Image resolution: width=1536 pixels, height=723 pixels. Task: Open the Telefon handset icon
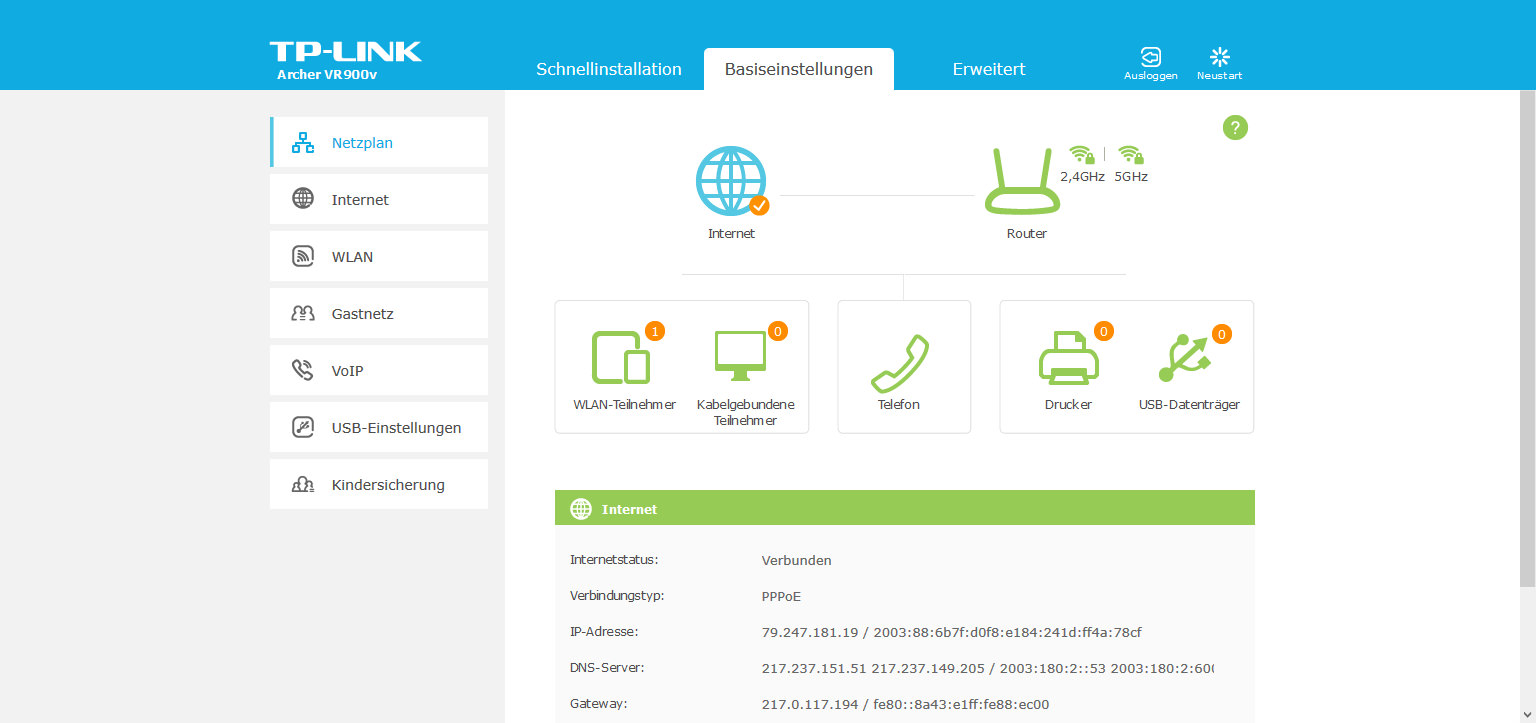899,364
